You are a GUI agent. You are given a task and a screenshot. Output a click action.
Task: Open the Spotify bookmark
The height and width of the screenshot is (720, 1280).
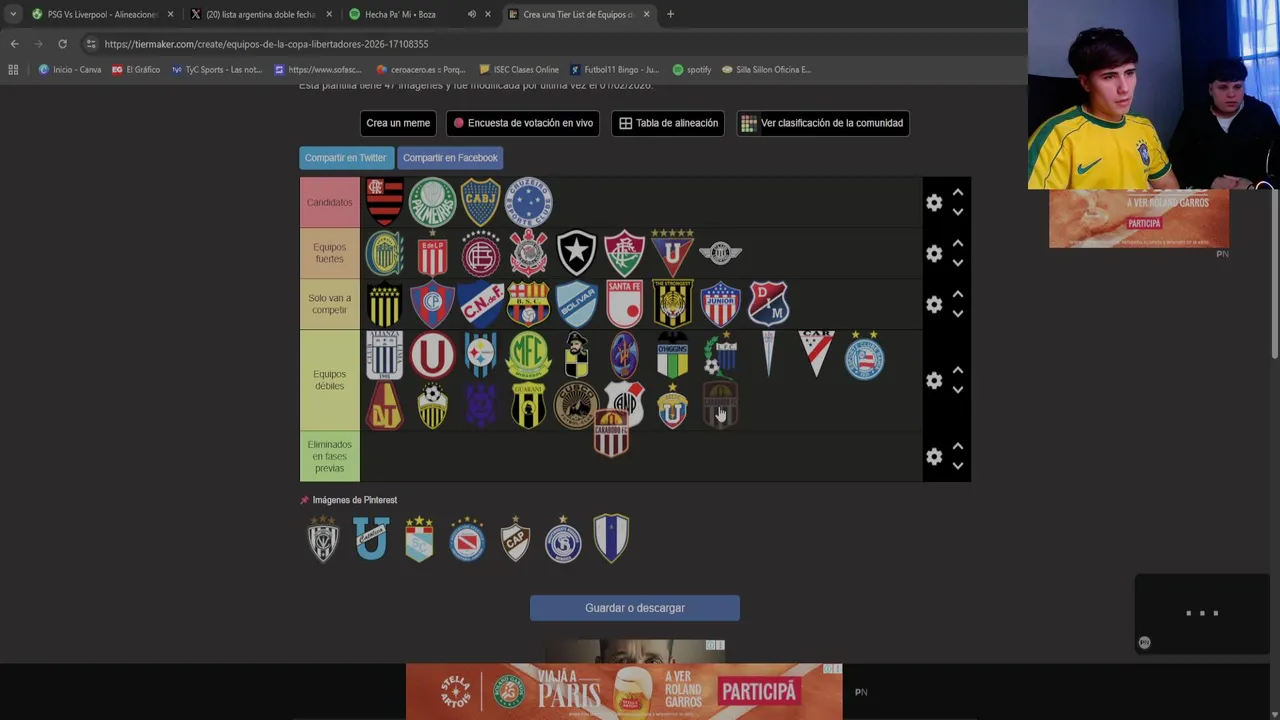pyautogui.click(x=692, y=70)
